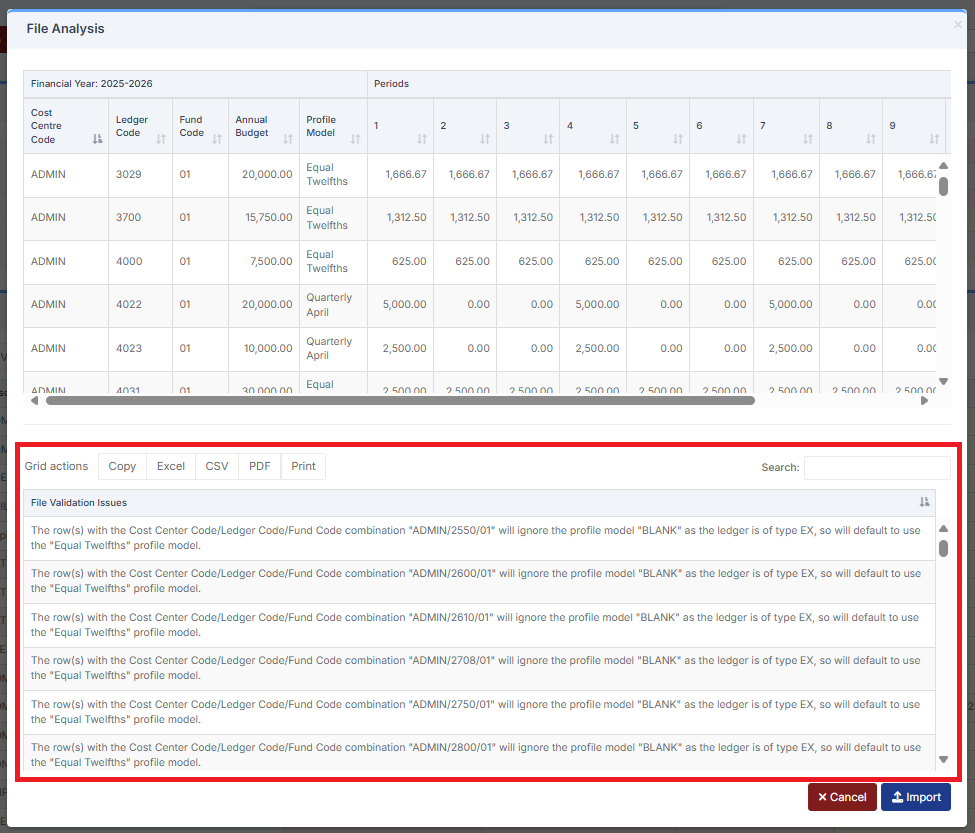Export grid to Excel
The height and width of the screenshot is (833, 975).
click(170, 466)
